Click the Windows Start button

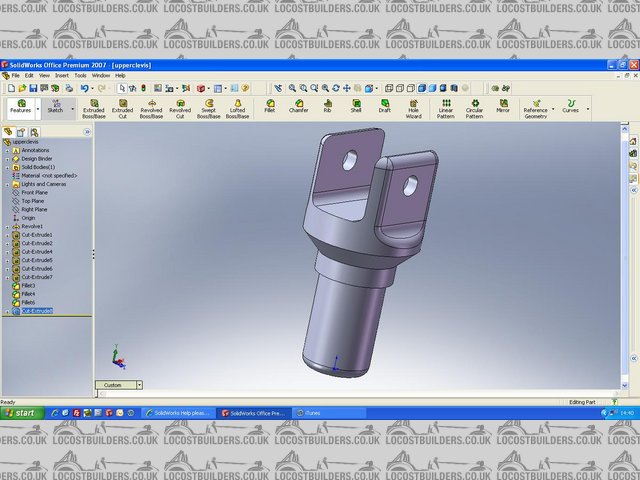pyautogui.click(x=20, y=413)
